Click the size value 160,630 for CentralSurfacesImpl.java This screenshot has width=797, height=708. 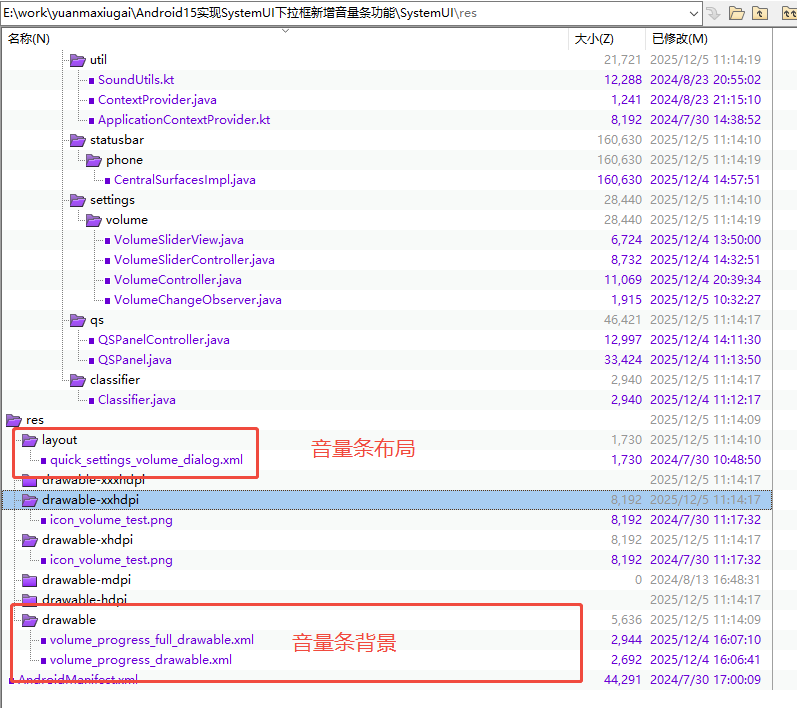point(619,180)
